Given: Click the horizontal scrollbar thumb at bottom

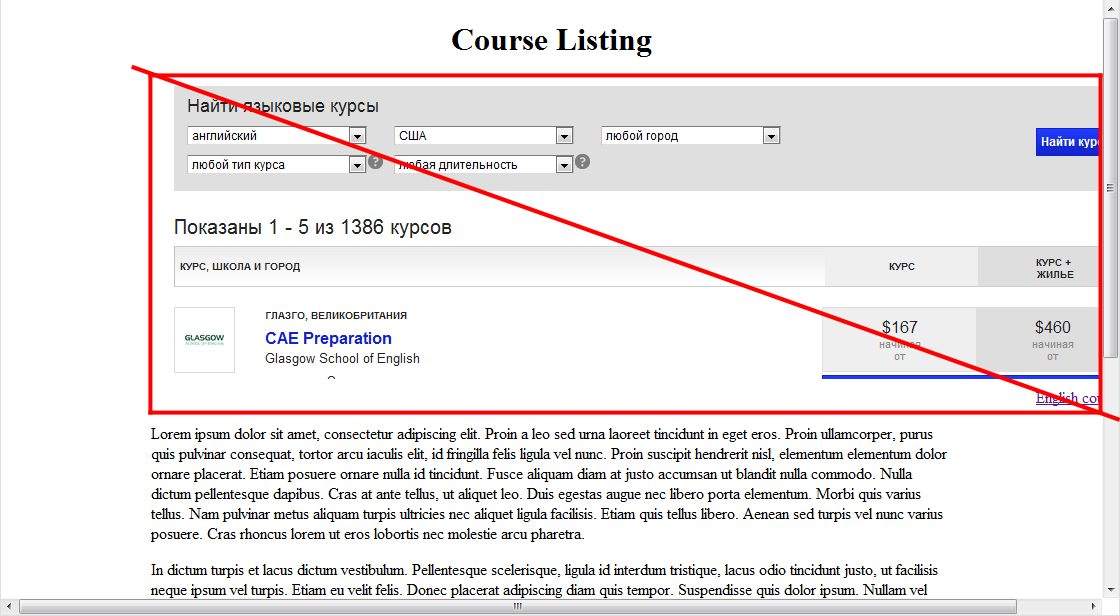Looking at the screenshot, I should click(x=517, y=606).
